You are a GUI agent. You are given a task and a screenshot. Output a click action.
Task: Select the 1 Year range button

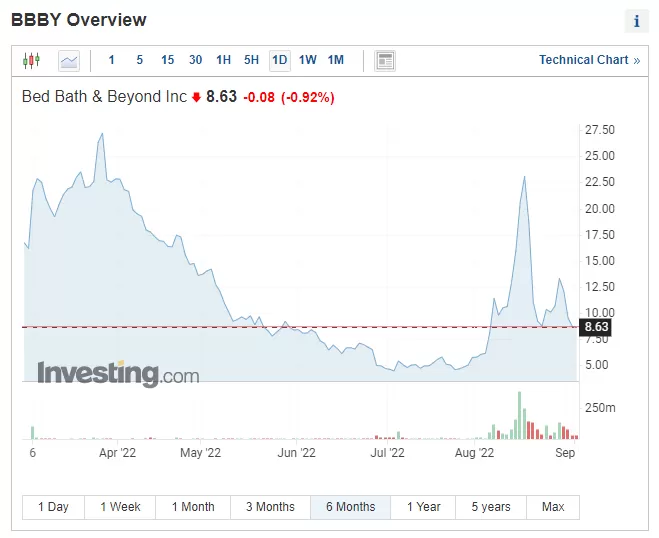(423, 507)
